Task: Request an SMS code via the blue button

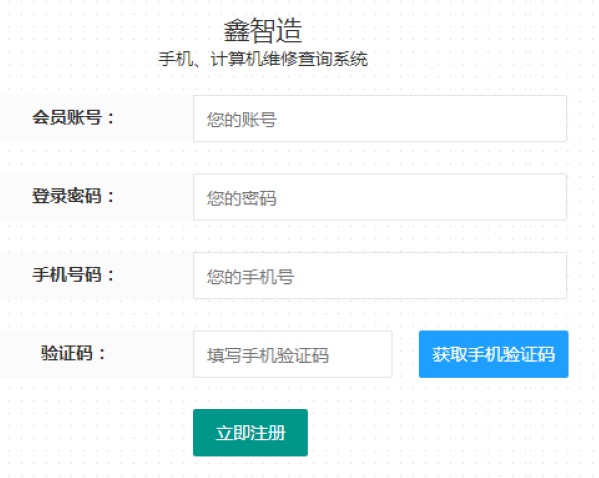Action: click(x=494, y=354)
